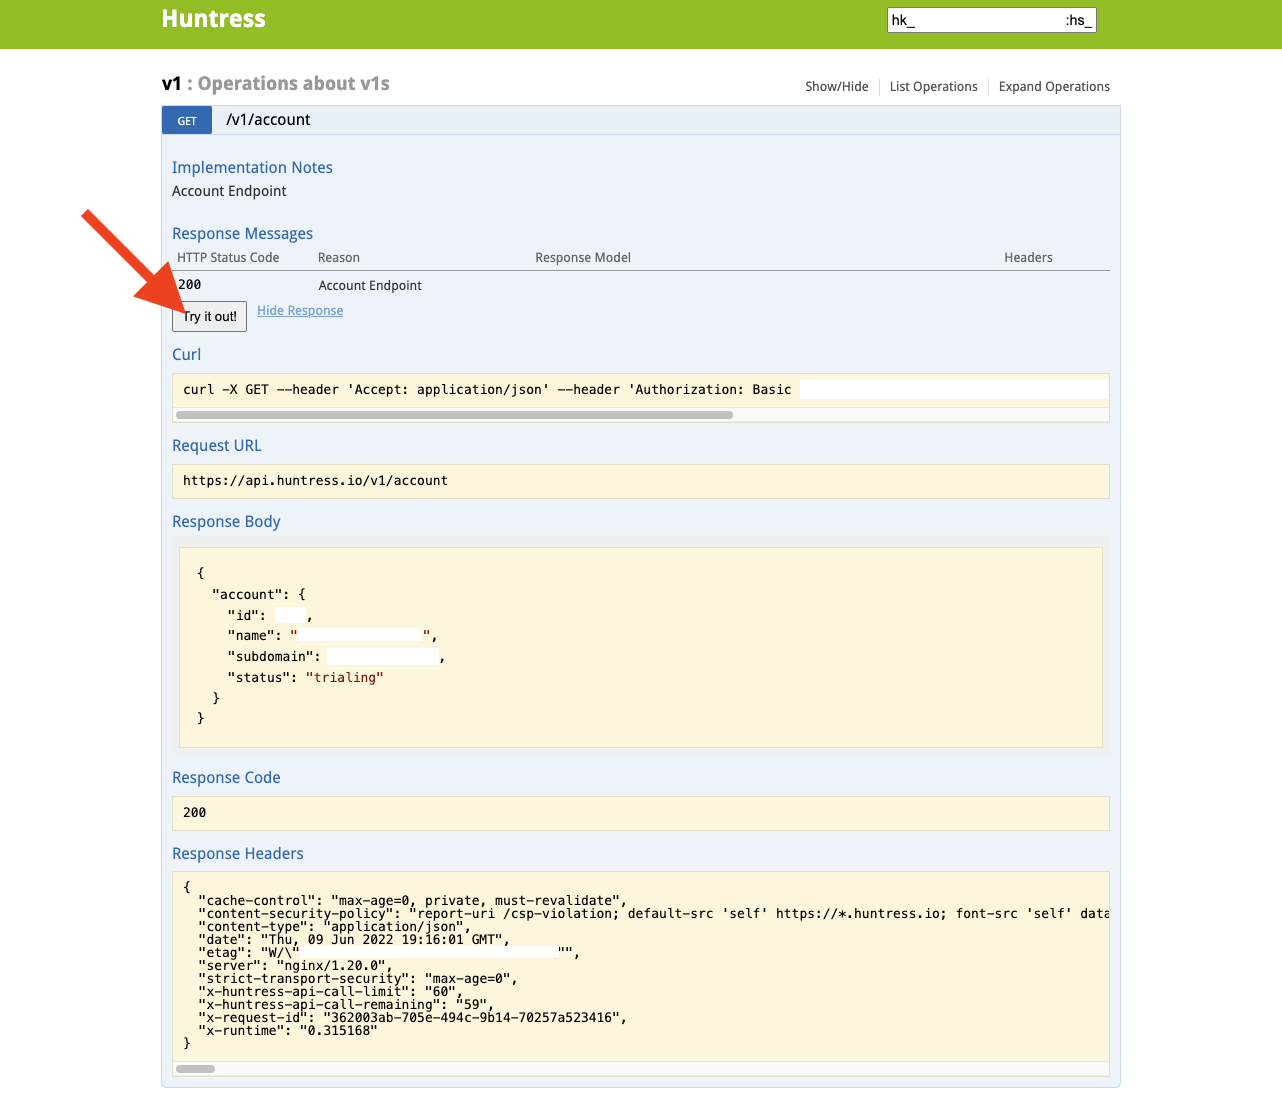Click the x-huntress-api-call-limit header line
The height and width of the screenshot is (1098, 1282).
(331, 992)
